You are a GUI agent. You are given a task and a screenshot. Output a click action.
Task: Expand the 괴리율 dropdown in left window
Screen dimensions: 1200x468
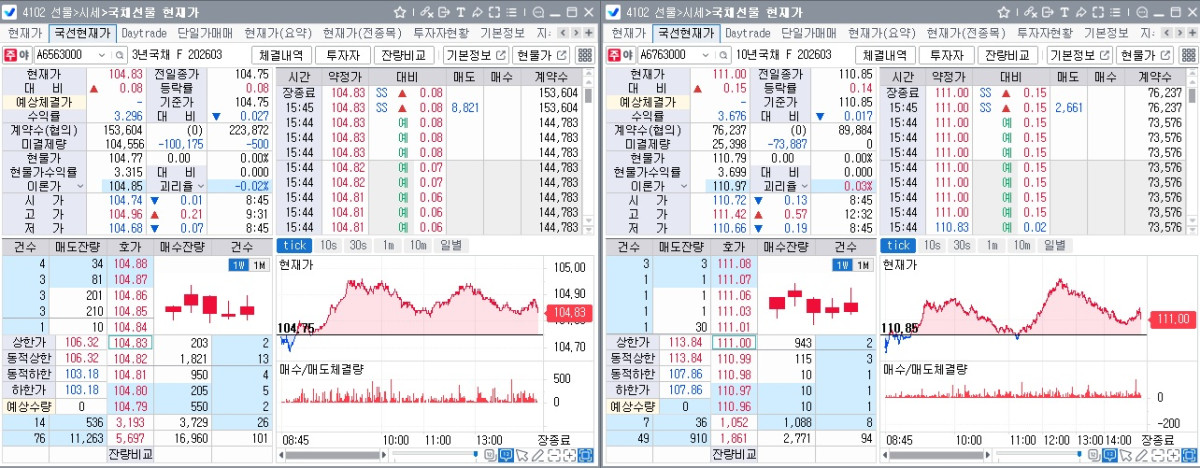[200, 186]
